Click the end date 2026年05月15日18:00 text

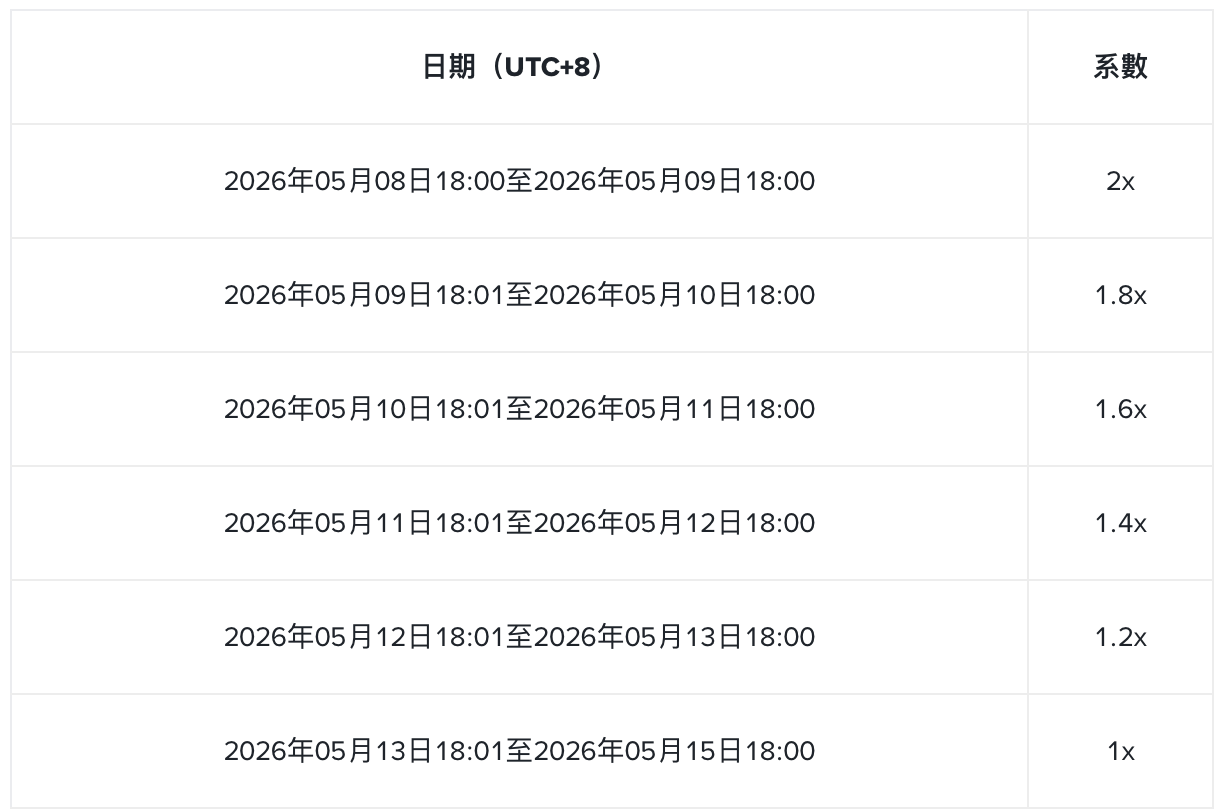pos(675,751)
